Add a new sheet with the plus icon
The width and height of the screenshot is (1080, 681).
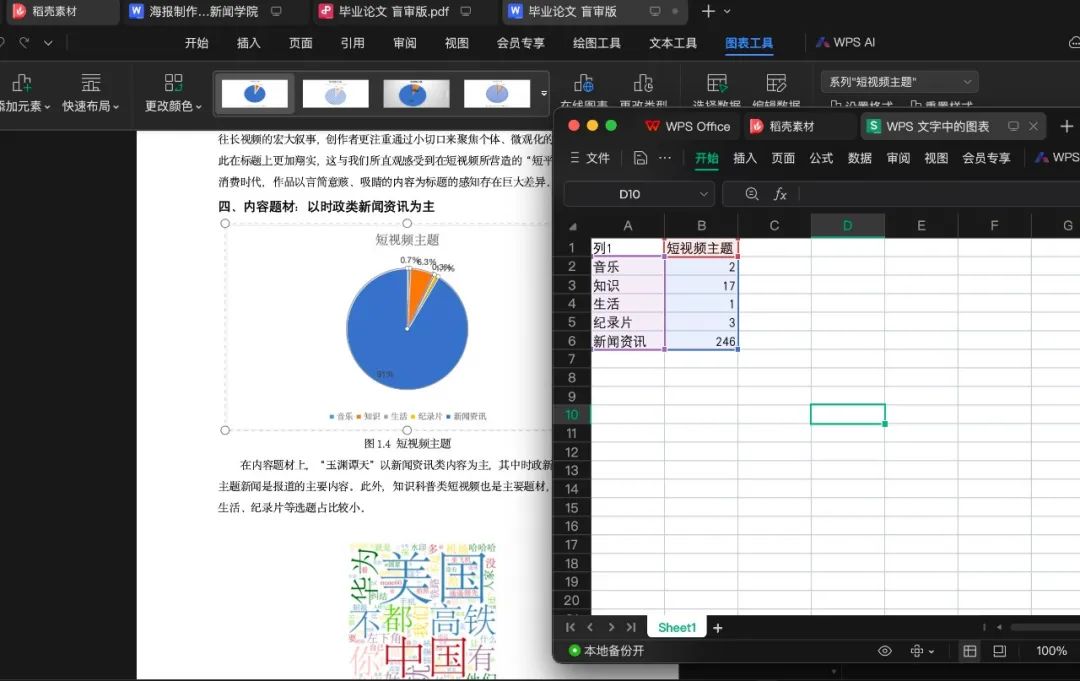point(717,628)
